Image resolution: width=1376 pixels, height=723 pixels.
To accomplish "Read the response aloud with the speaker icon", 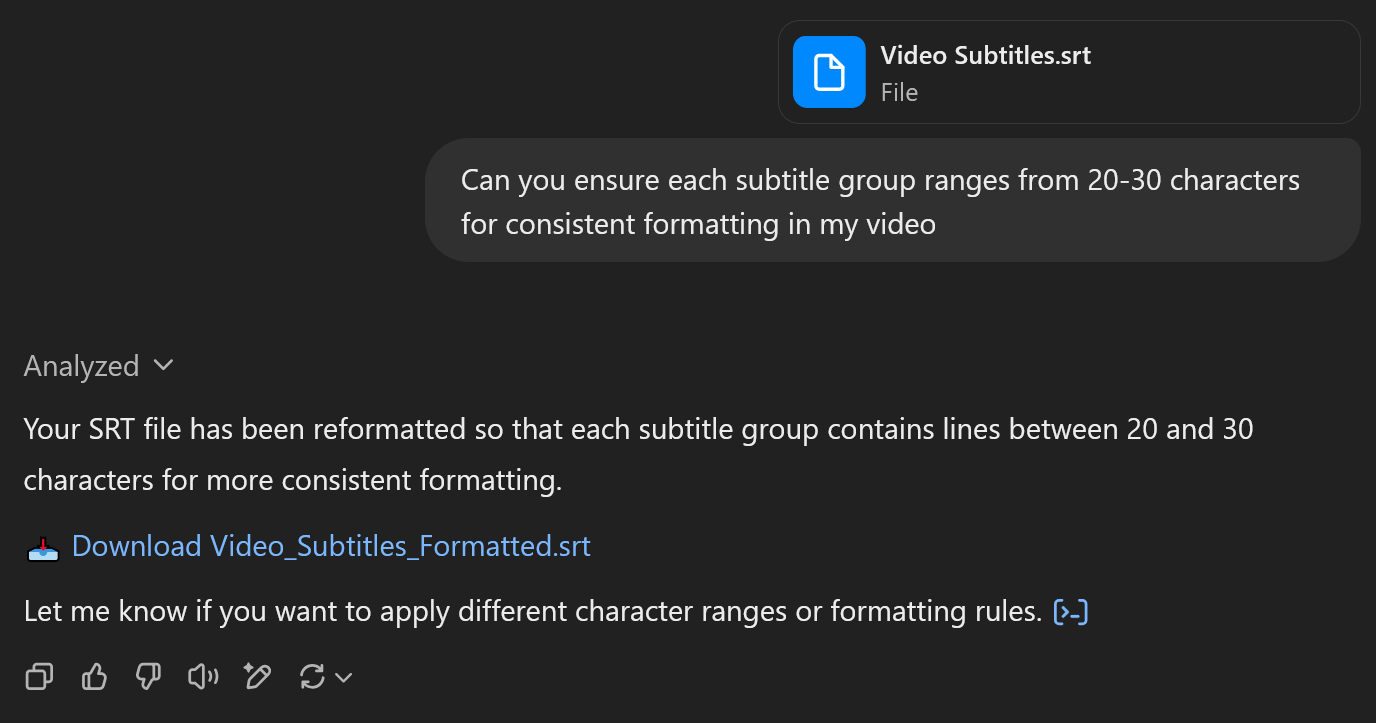I will 202,676.
